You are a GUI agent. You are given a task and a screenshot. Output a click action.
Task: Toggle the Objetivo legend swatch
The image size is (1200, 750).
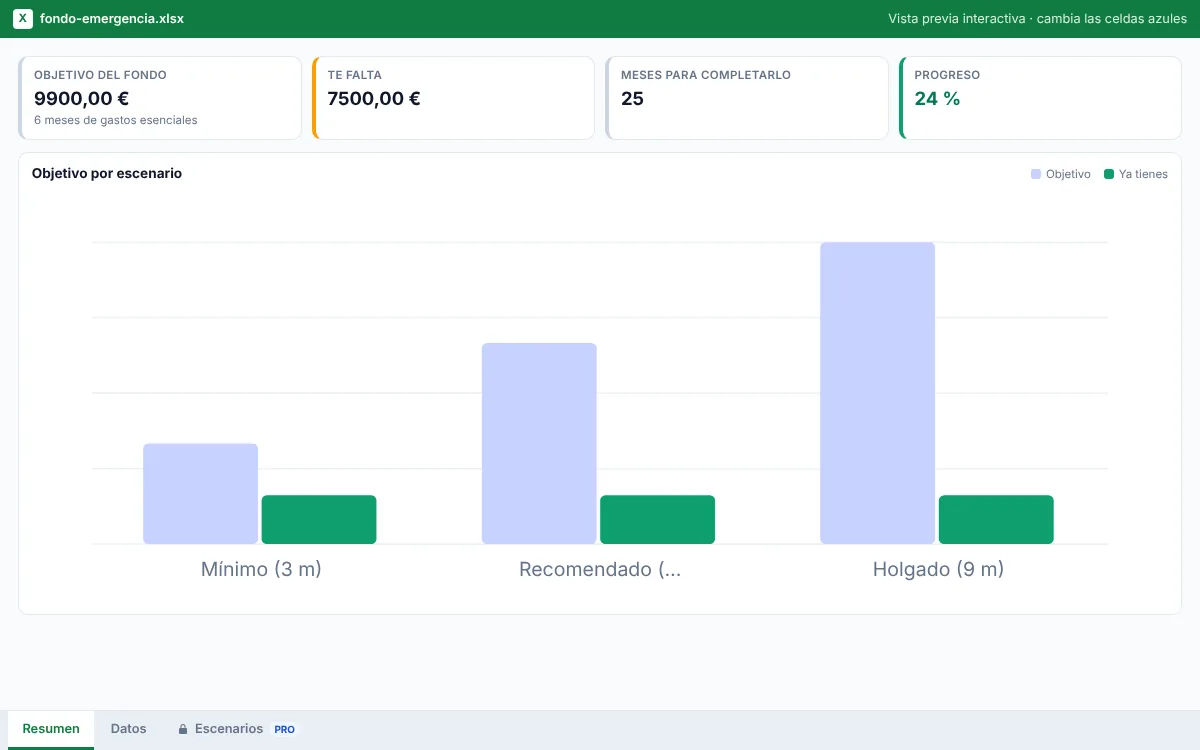[1036, 174]
